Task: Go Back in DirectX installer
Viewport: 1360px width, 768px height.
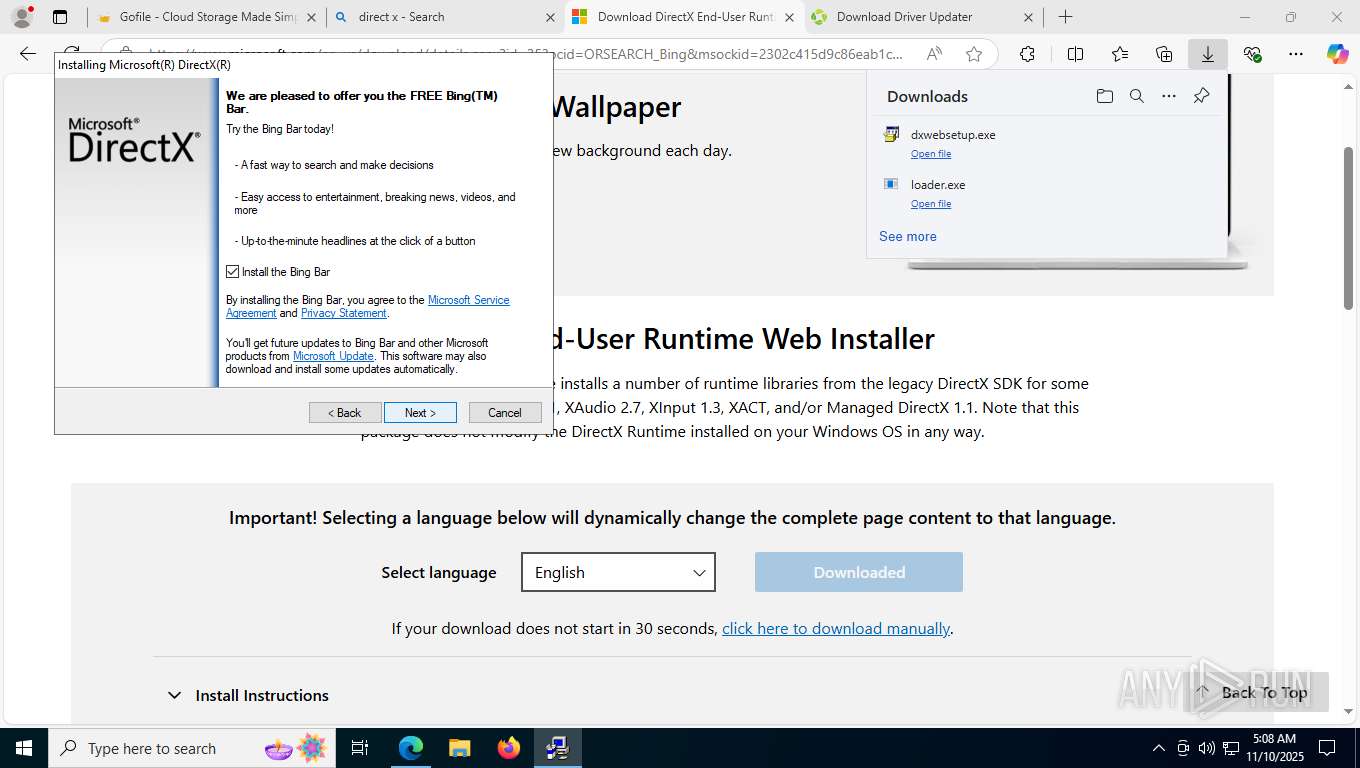Action: [x=345, y=413]
